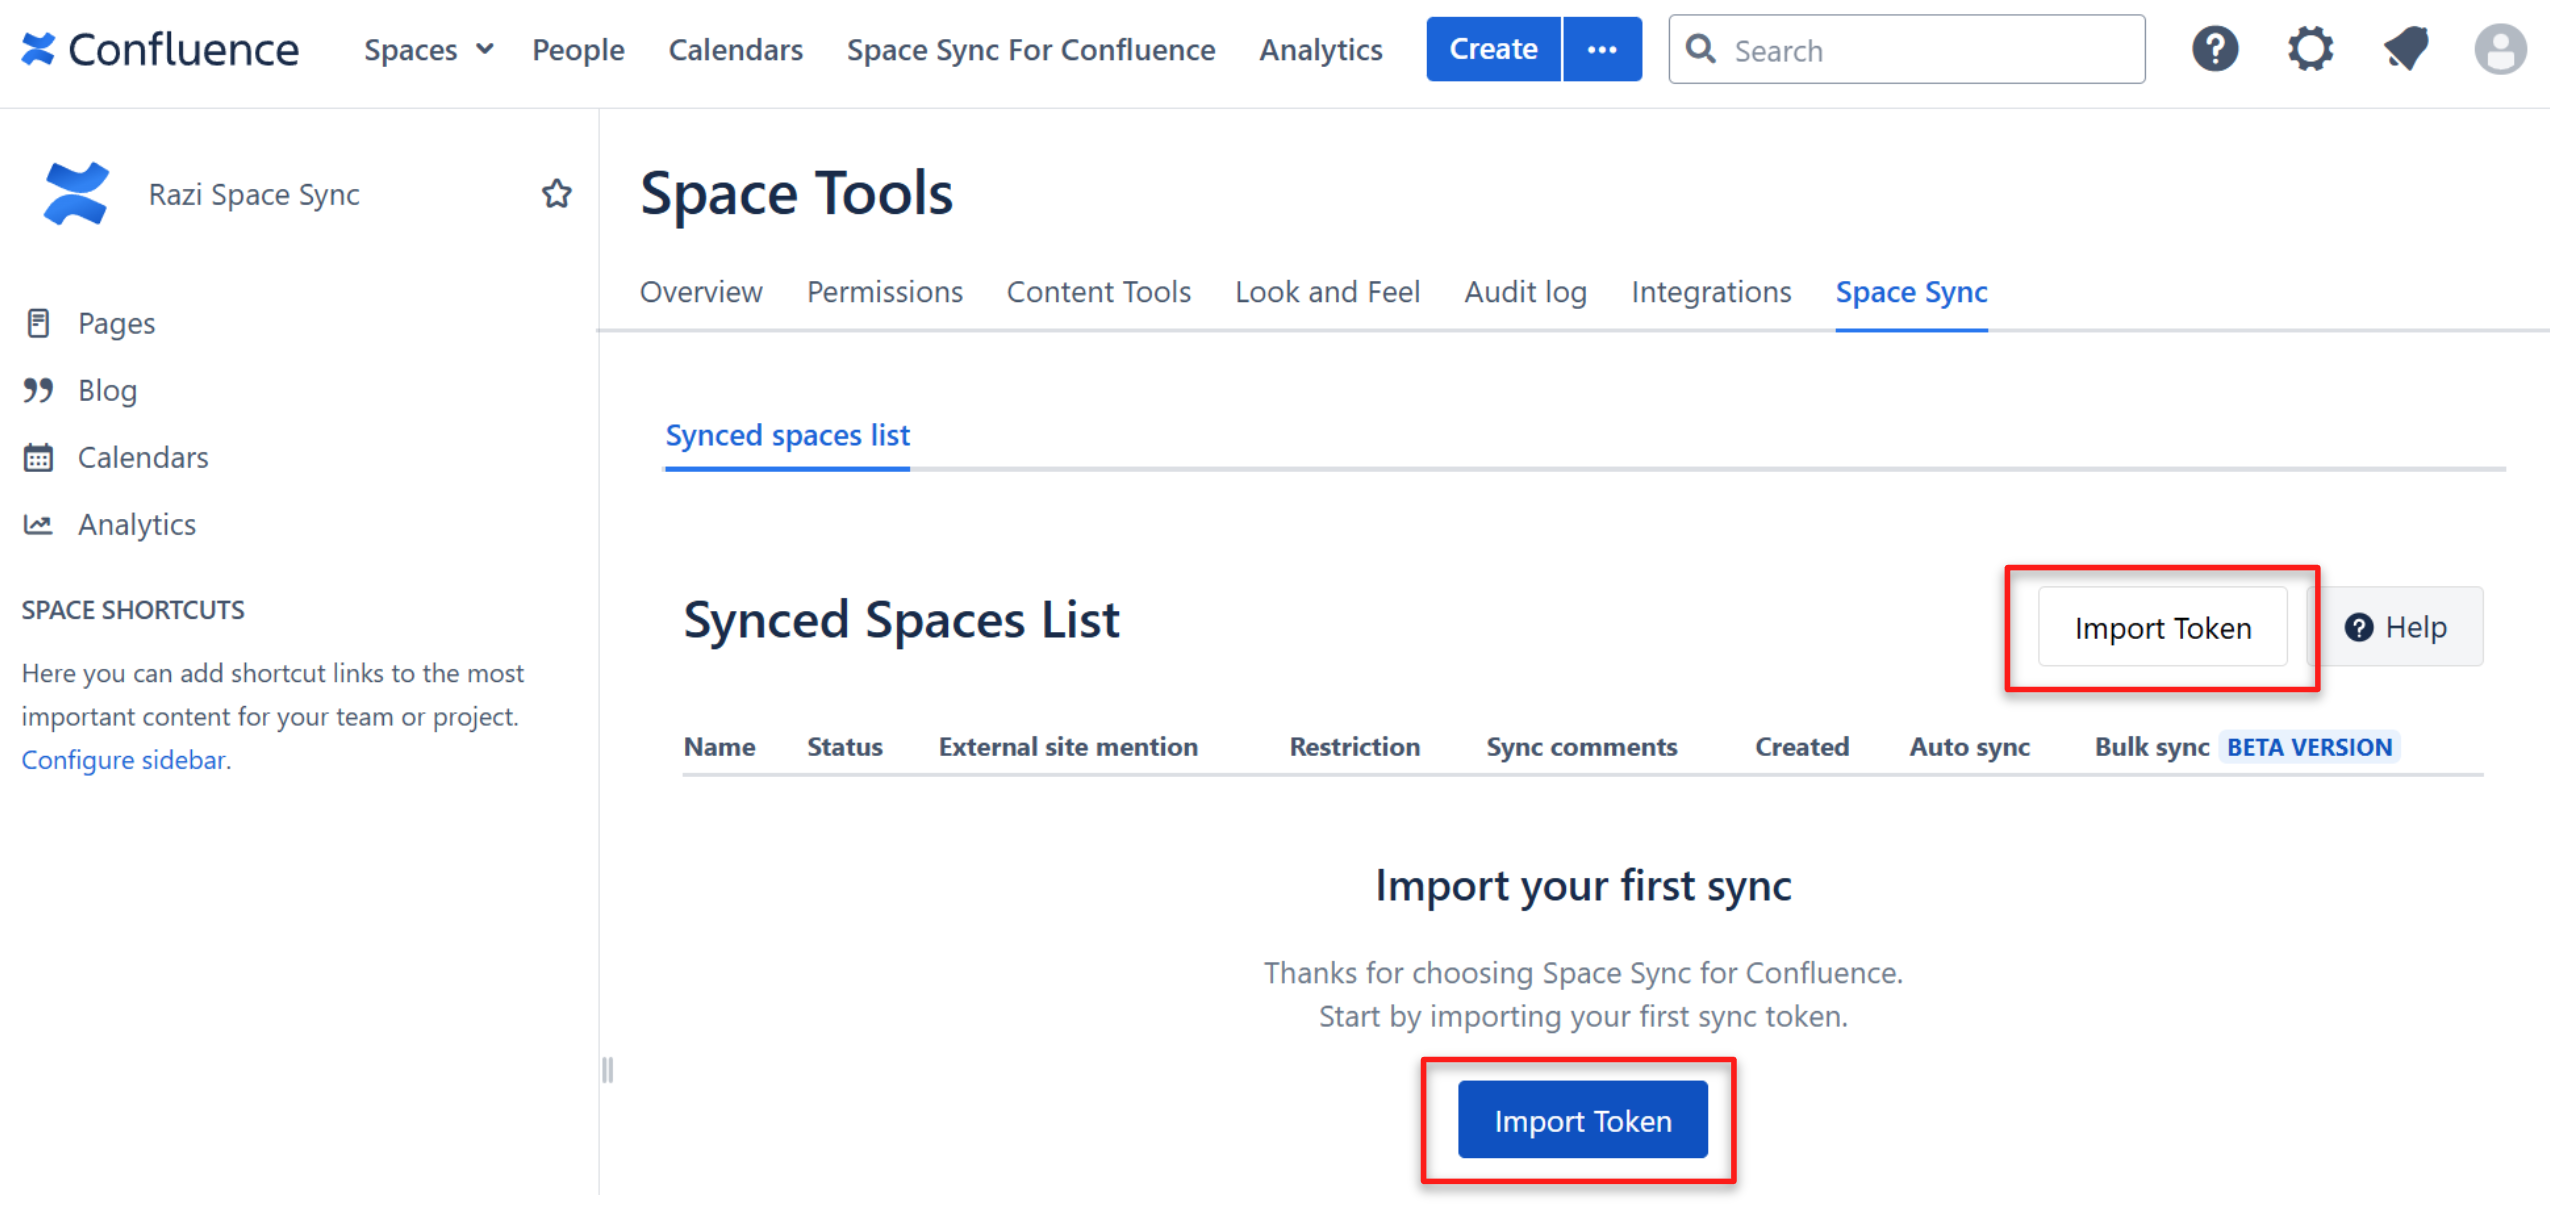
Task: Switch to the Integrations tab
Action: pos(1710,292)
